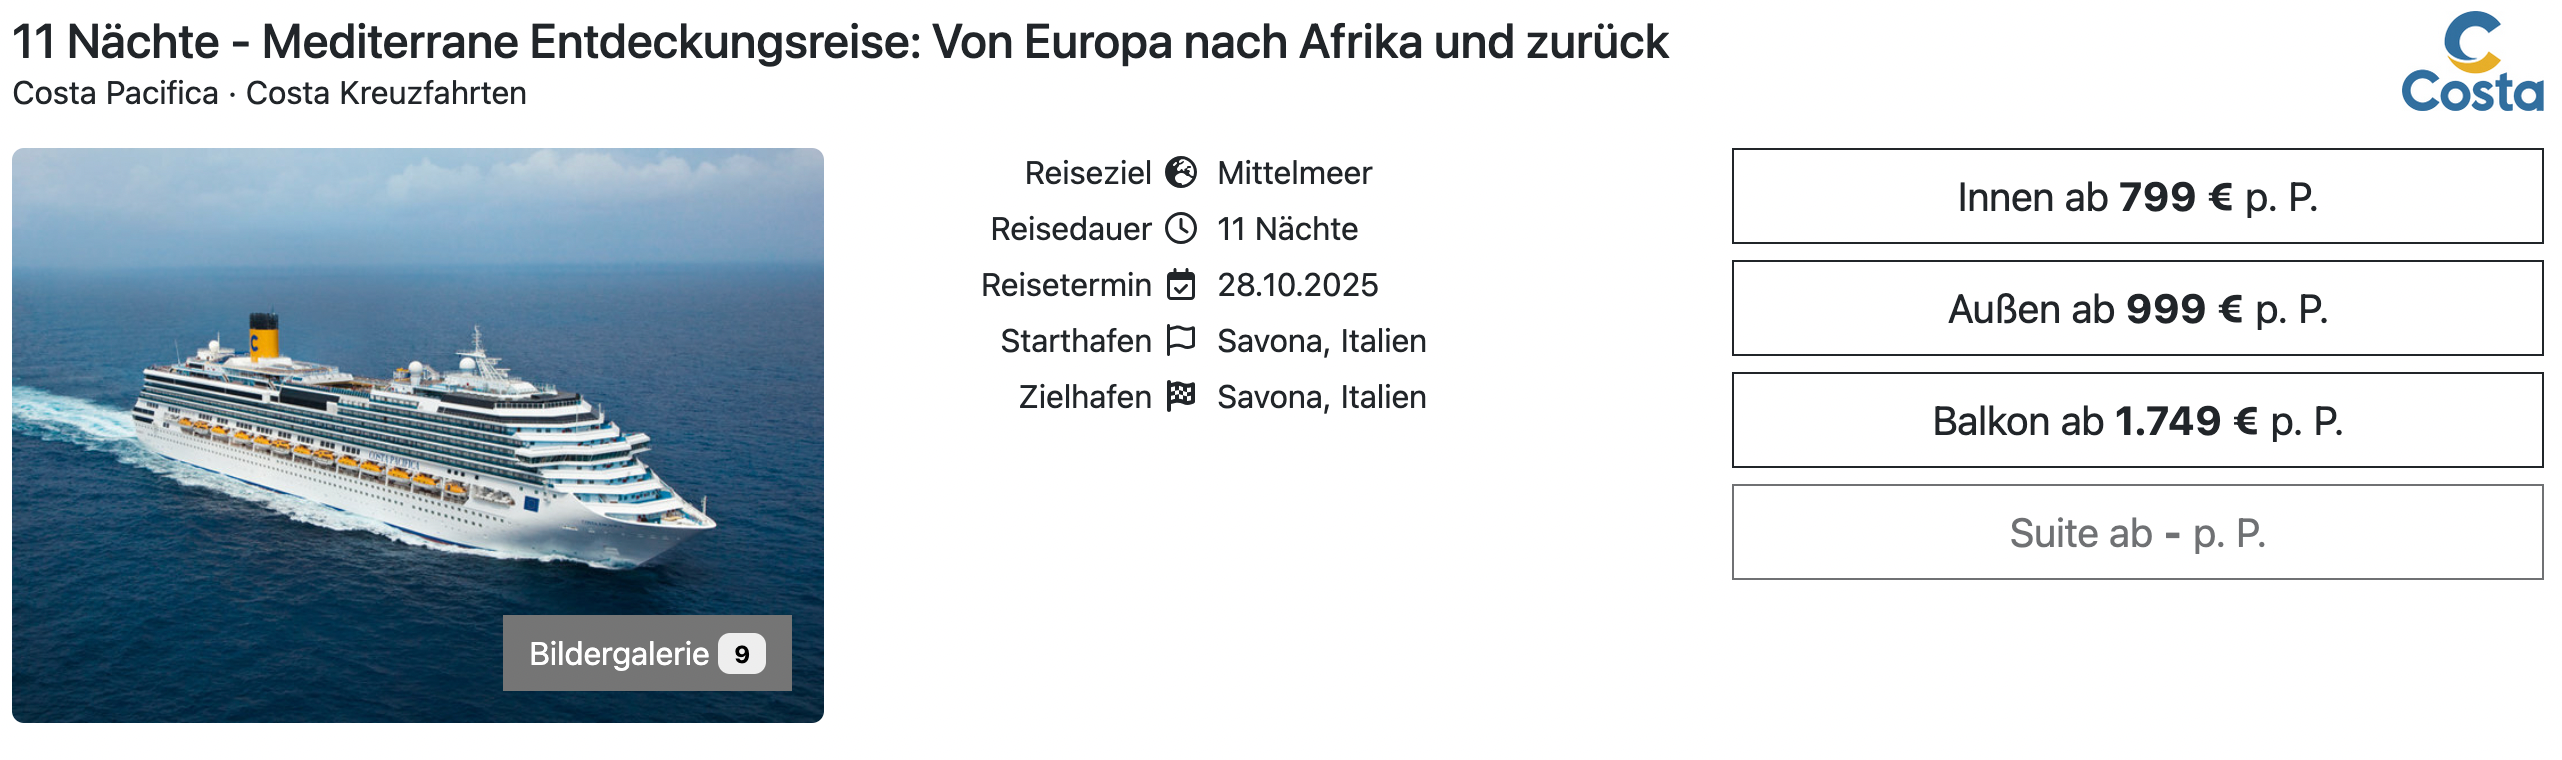This screenshot has width=2562, height=760.
Task: Click the Suite ab - p. P. option
Action: pos(2137,533)
